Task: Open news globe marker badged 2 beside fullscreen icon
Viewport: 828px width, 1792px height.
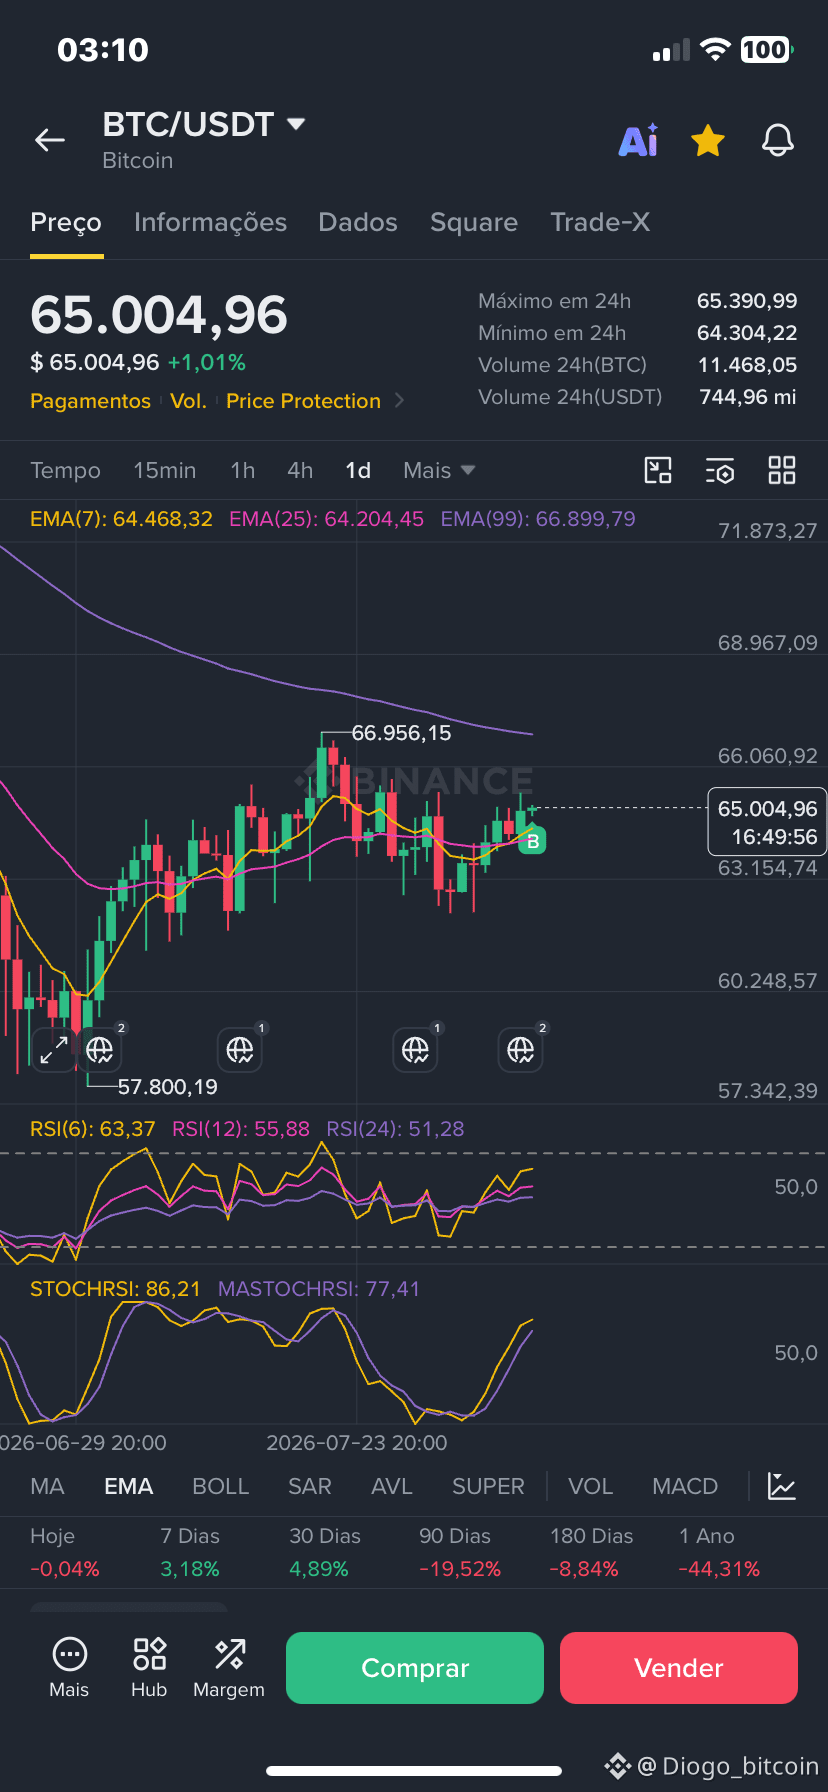Action: (x=100, y=1050)
